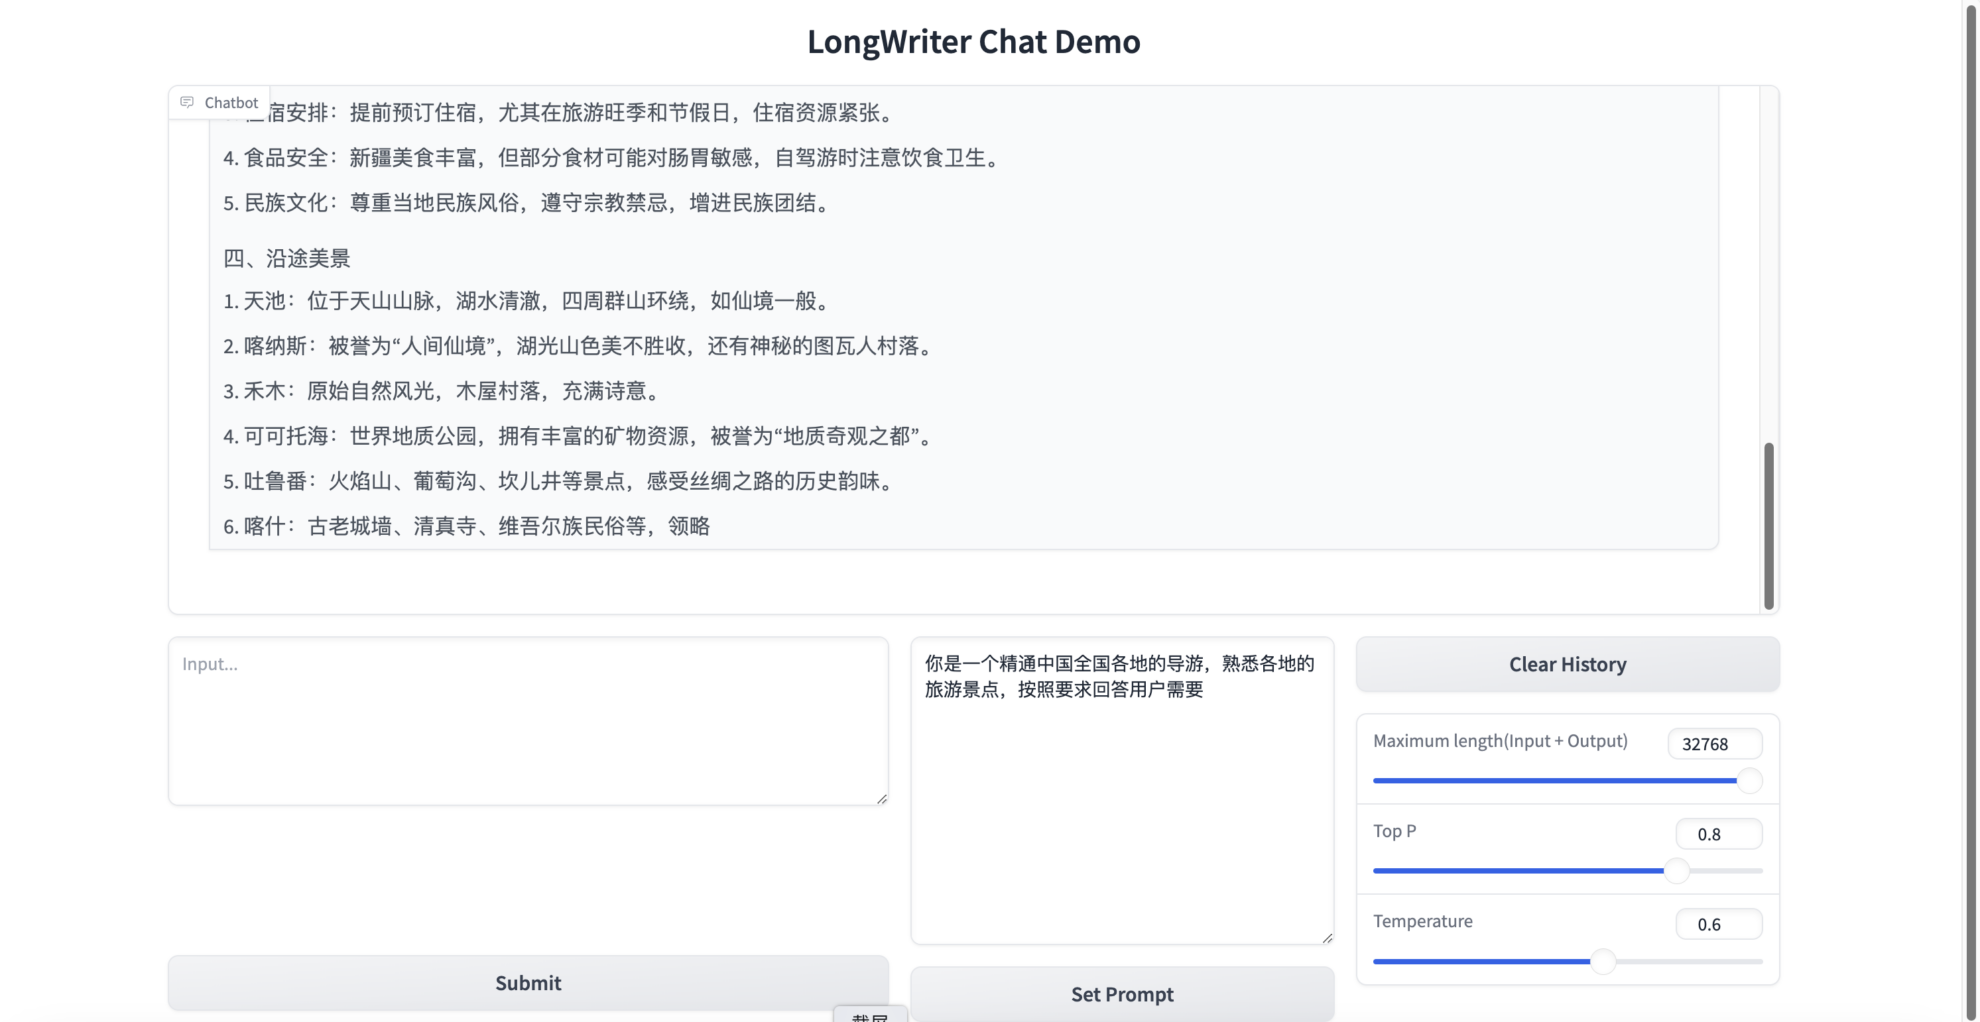Click the Temperature label text
Screen dimensions: 1980x1022
tap(1422, 921)
